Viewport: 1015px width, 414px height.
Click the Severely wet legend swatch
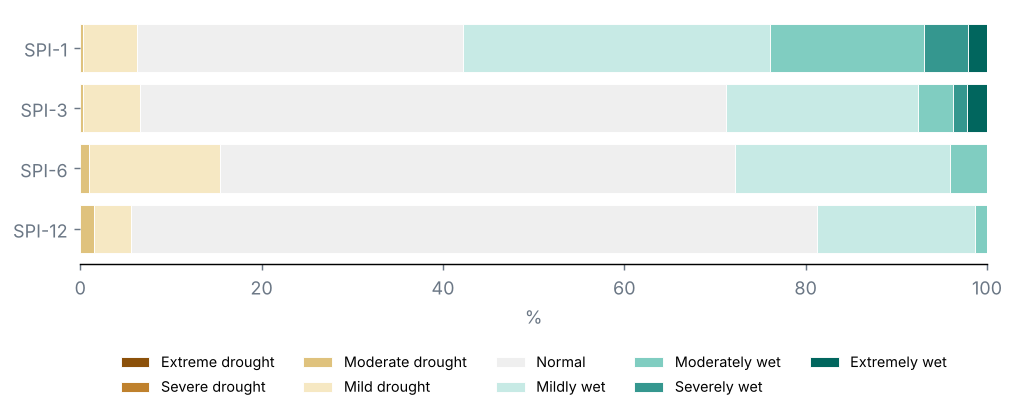(649, 387)
